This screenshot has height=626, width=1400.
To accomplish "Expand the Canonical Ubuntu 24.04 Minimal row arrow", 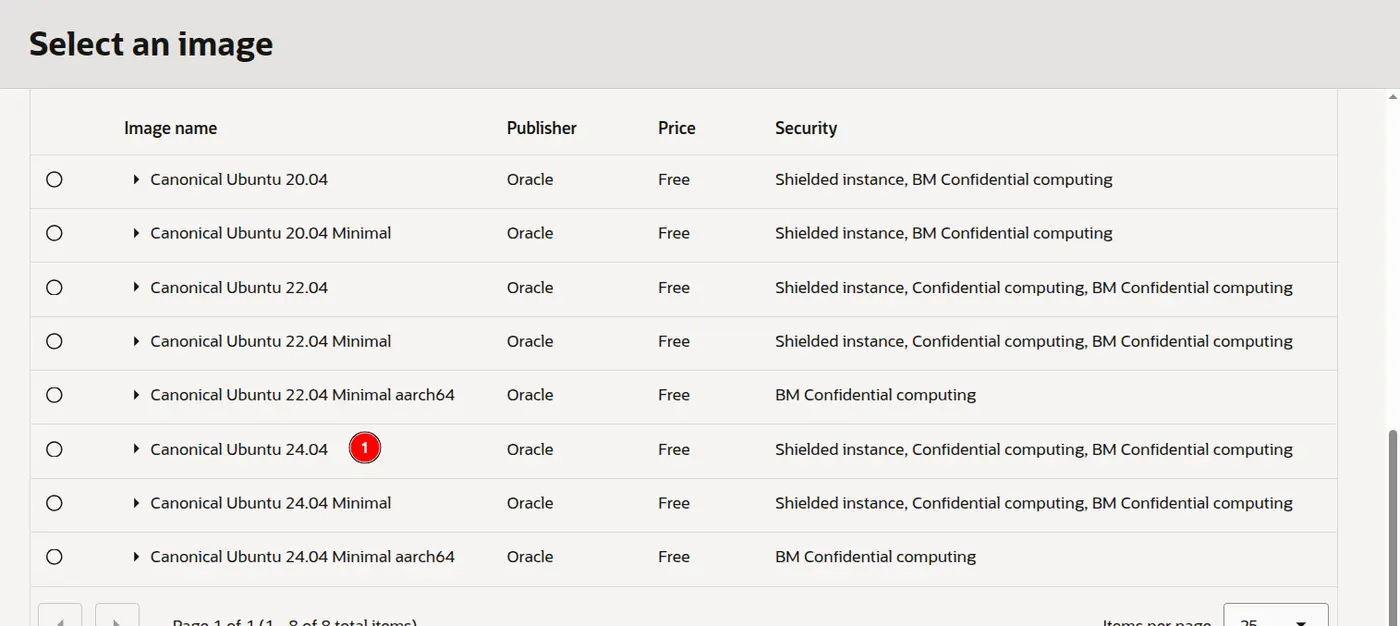I will (x=136, y=503).
